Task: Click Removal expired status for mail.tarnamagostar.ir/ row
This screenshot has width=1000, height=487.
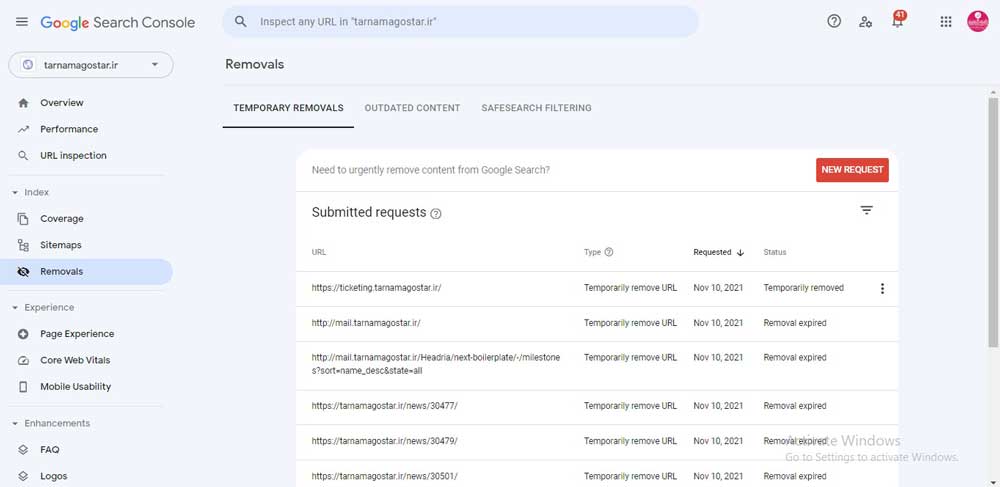Action: pos(795,323)
